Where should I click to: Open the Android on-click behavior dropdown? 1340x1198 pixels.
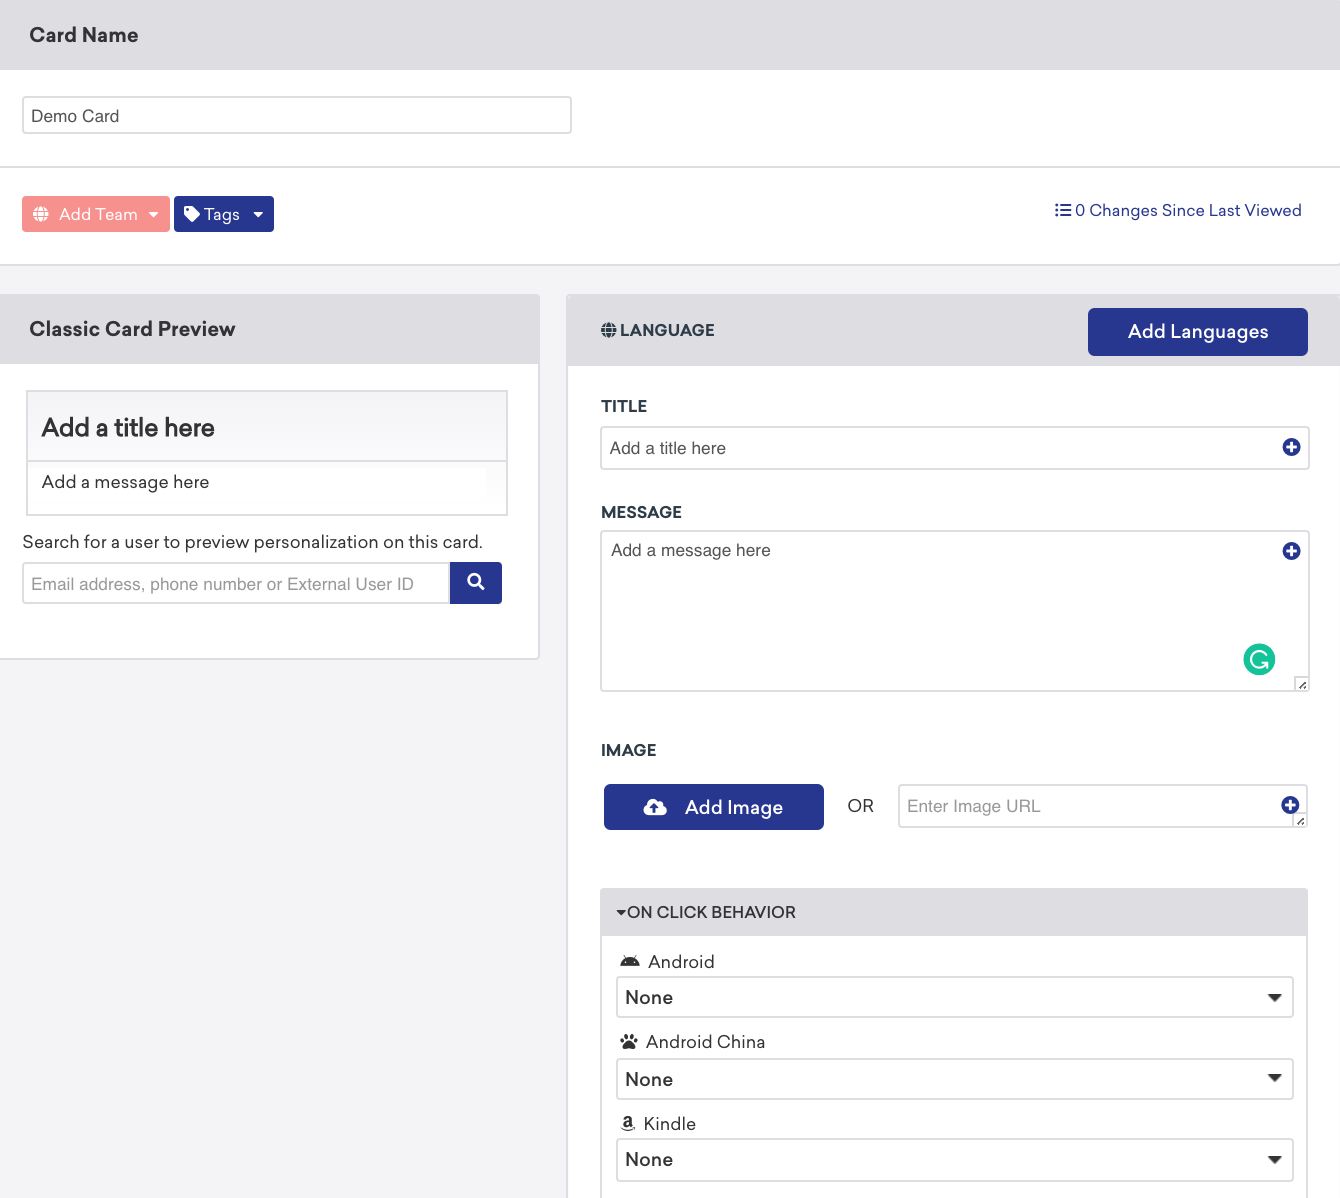955,997
